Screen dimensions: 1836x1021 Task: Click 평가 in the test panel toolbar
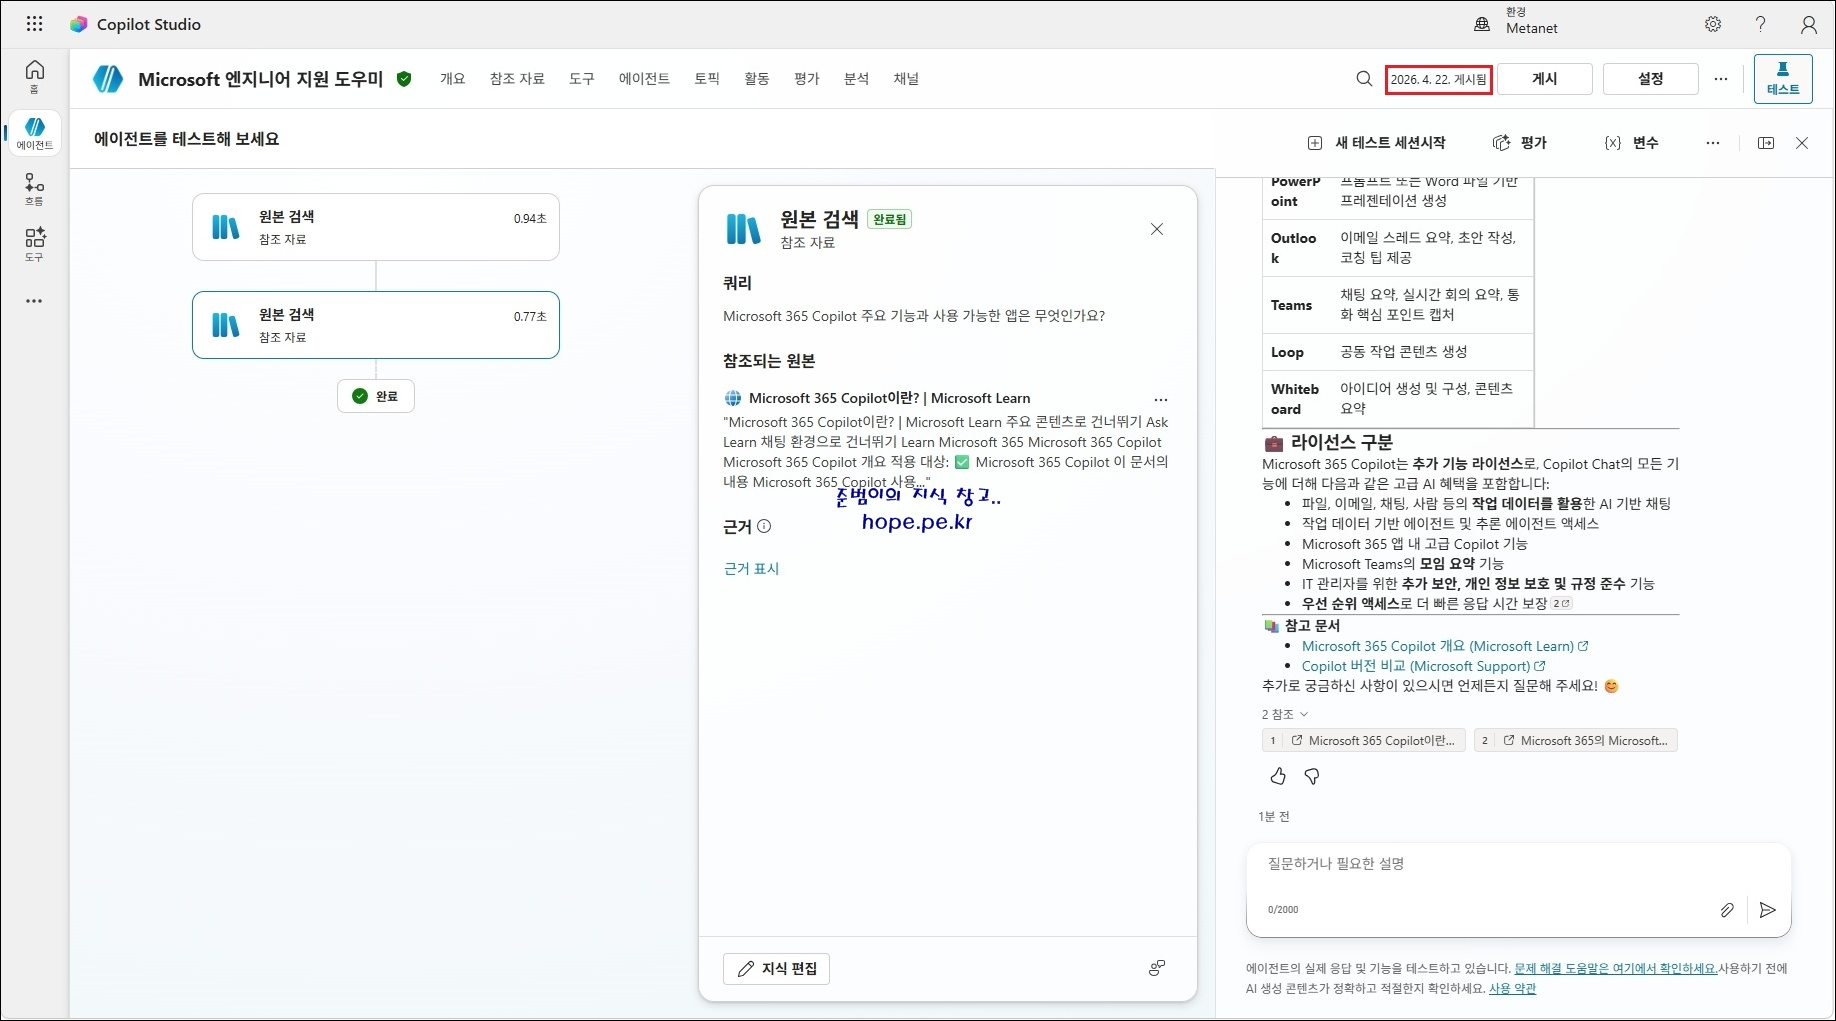[1520, 143]
